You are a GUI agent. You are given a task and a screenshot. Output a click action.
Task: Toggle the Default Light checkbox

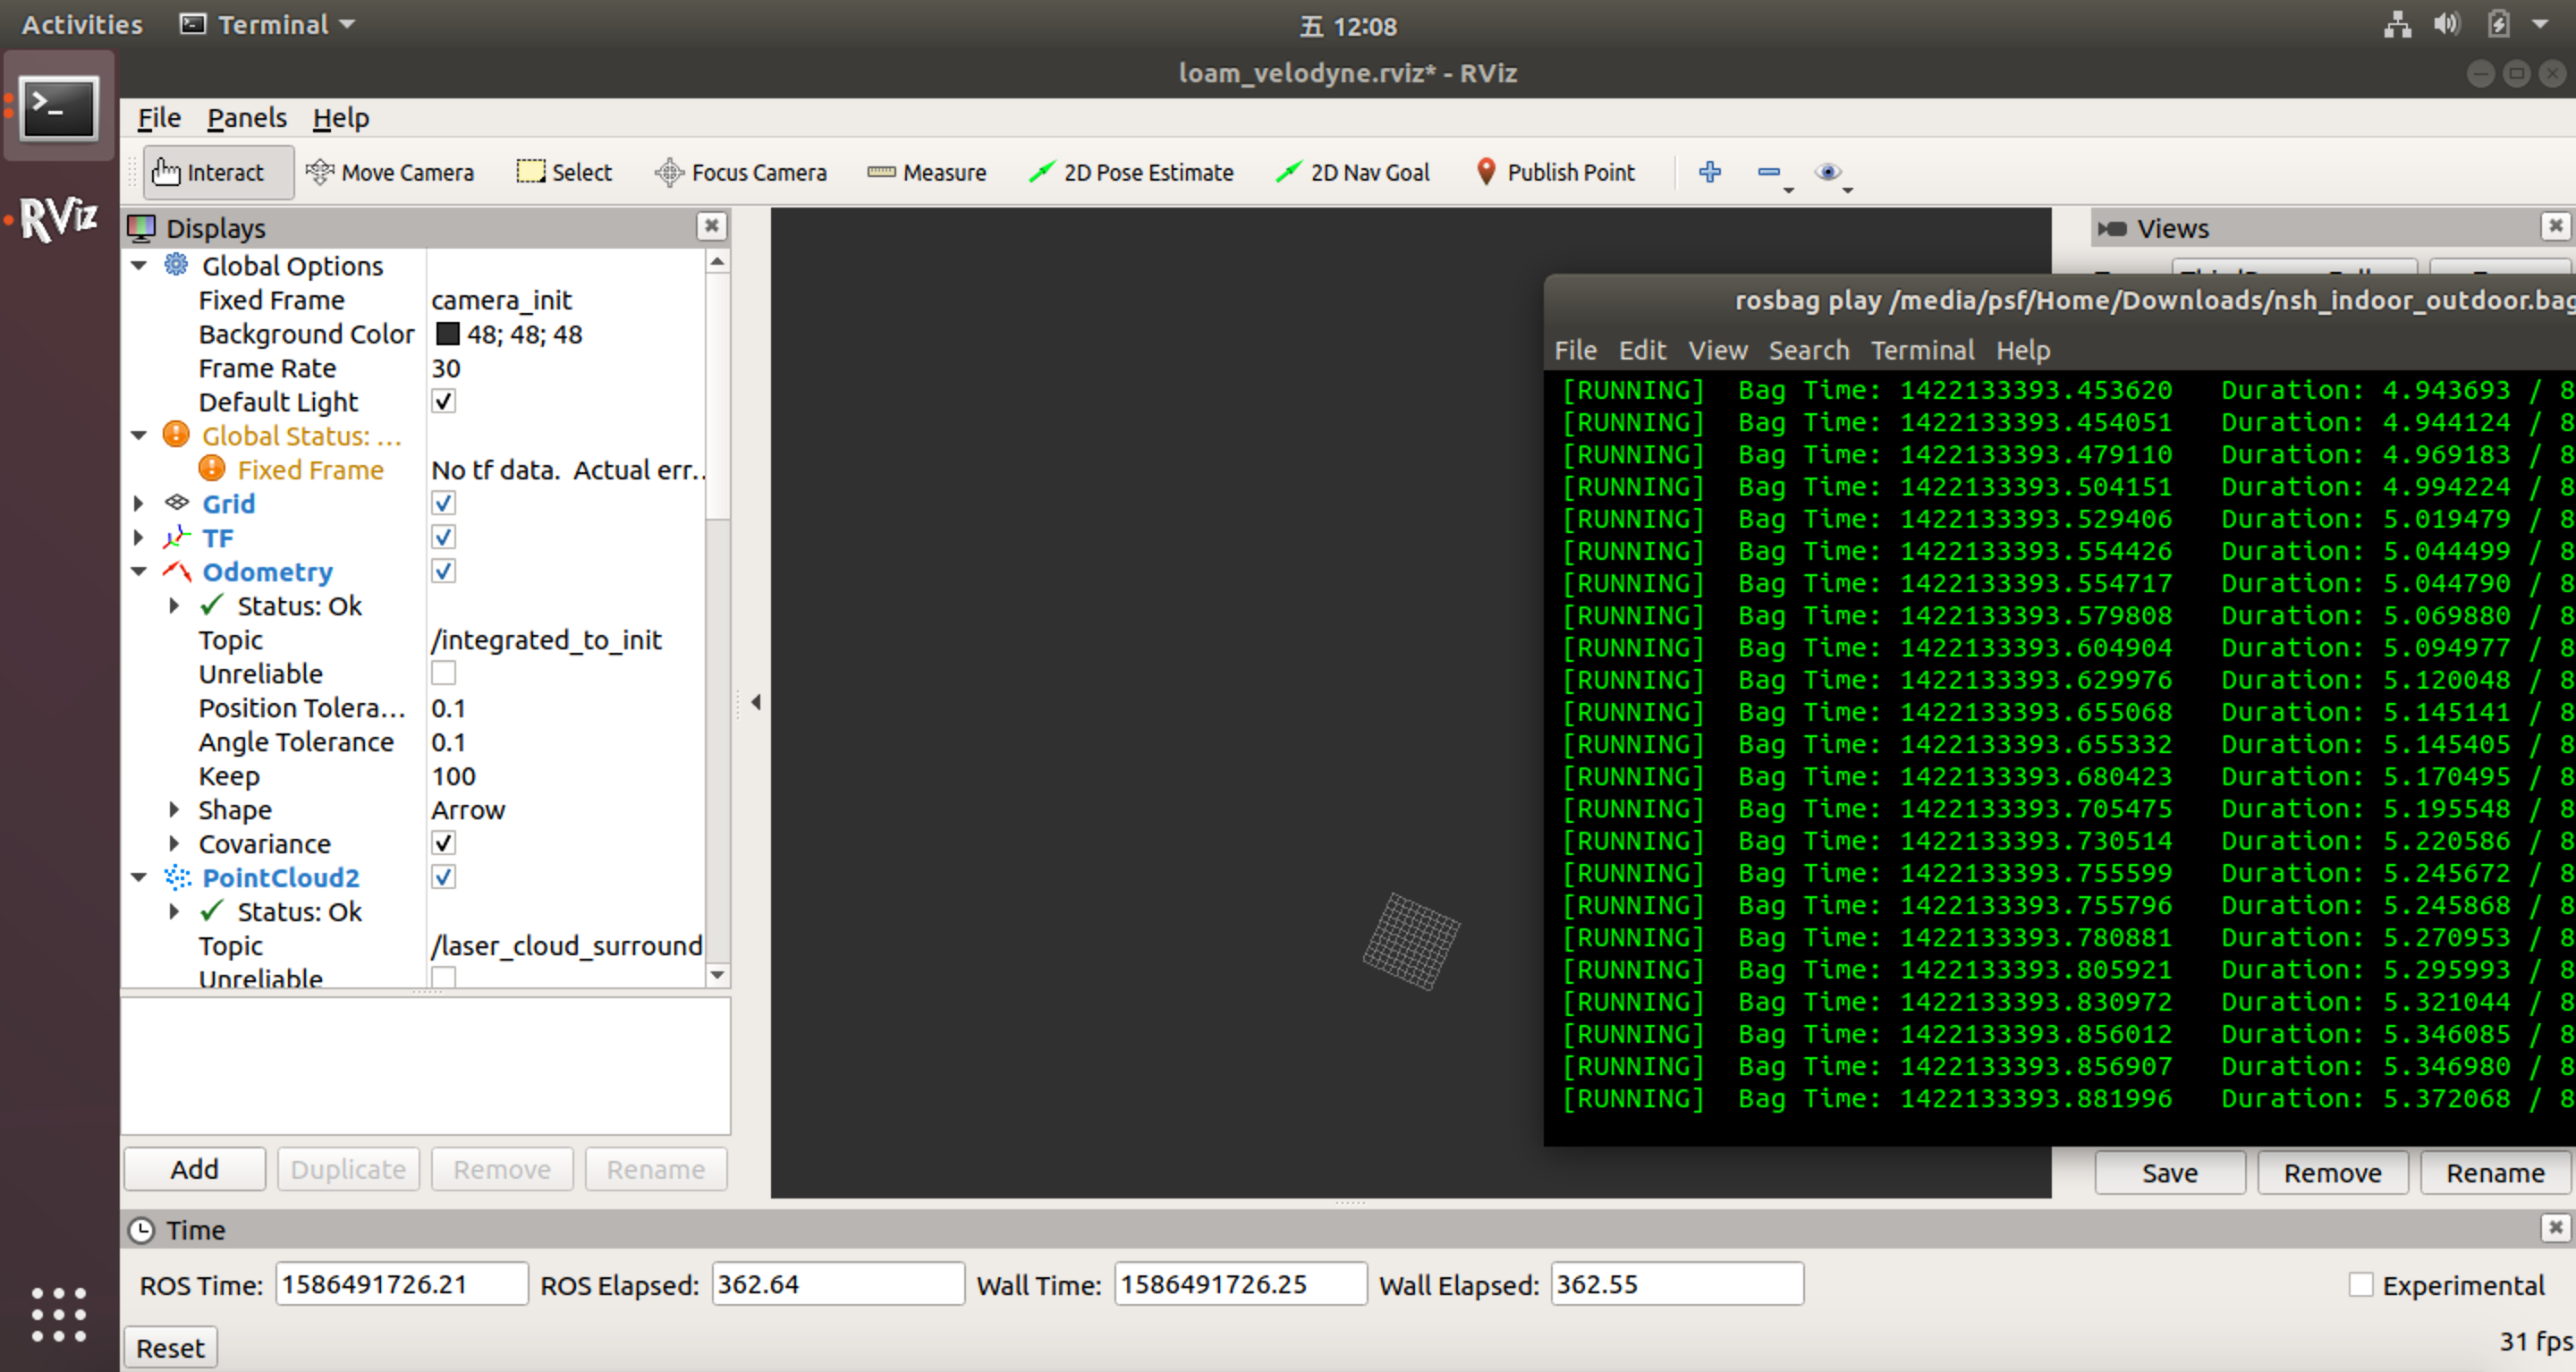443,401
